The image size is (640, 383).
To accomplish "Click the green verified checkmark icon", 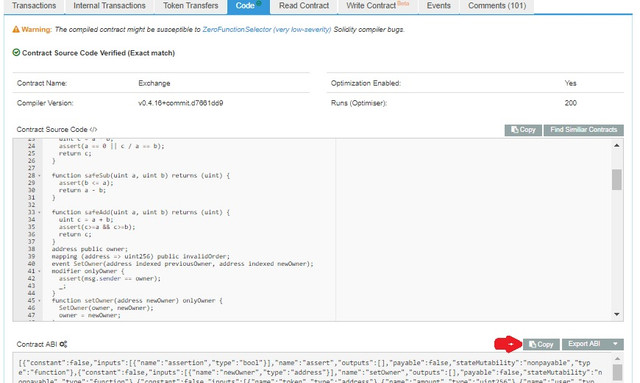I will [x=16, y=53].
